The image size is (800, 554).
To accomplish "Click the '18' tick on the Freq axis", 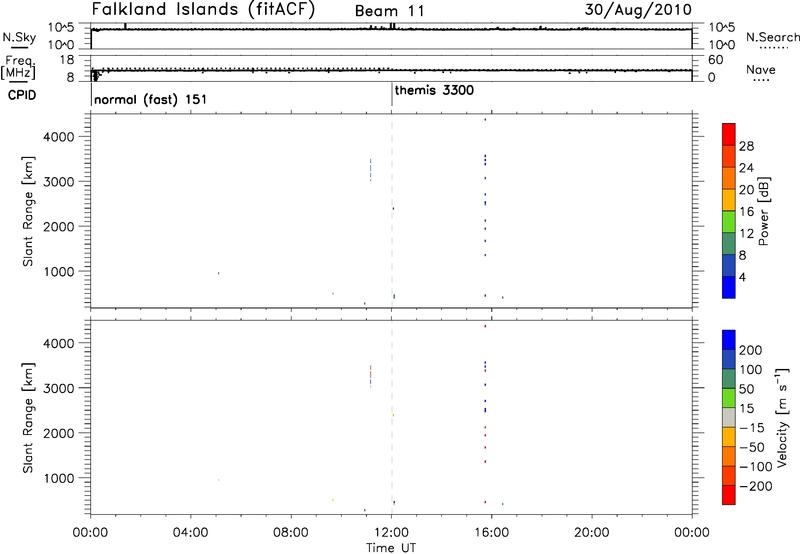I will point(66,60).
